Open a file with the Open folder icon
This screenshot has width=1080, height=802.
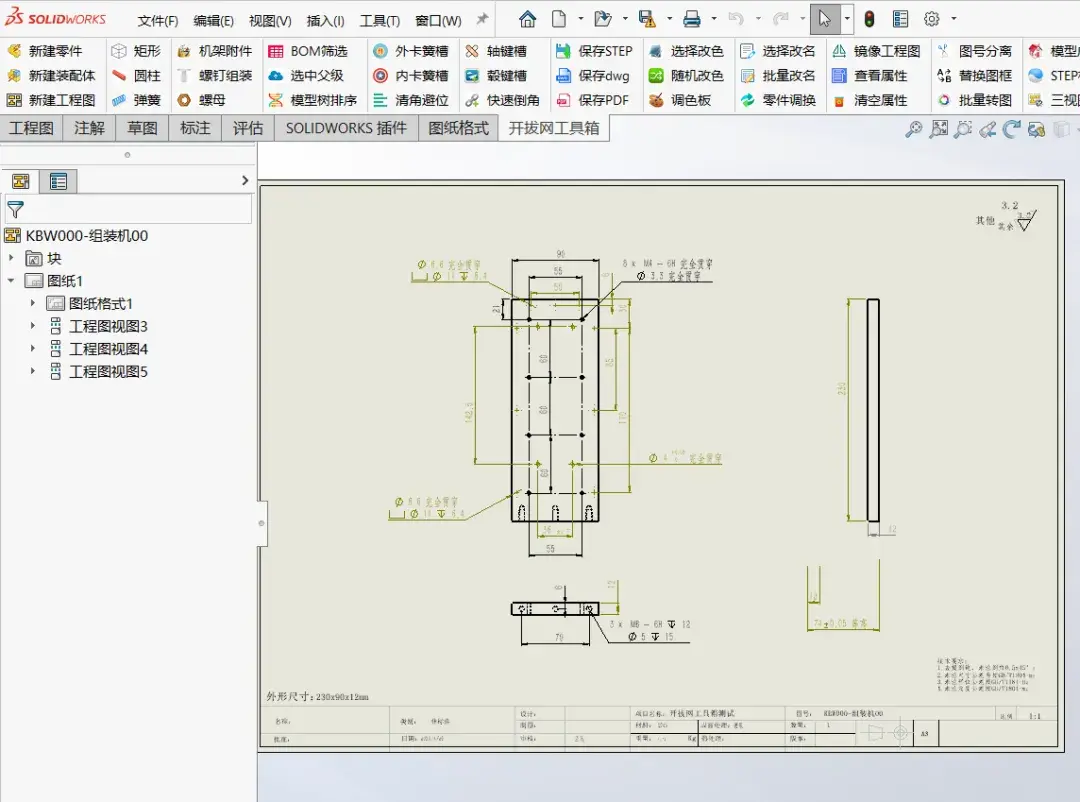coord(603,19)
